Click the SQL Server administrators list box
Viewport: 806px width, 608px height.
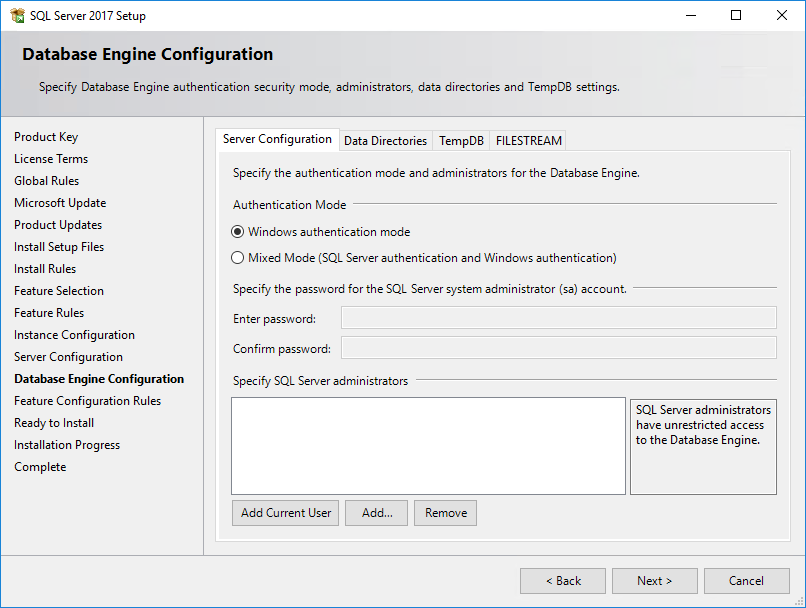[428, 446]
